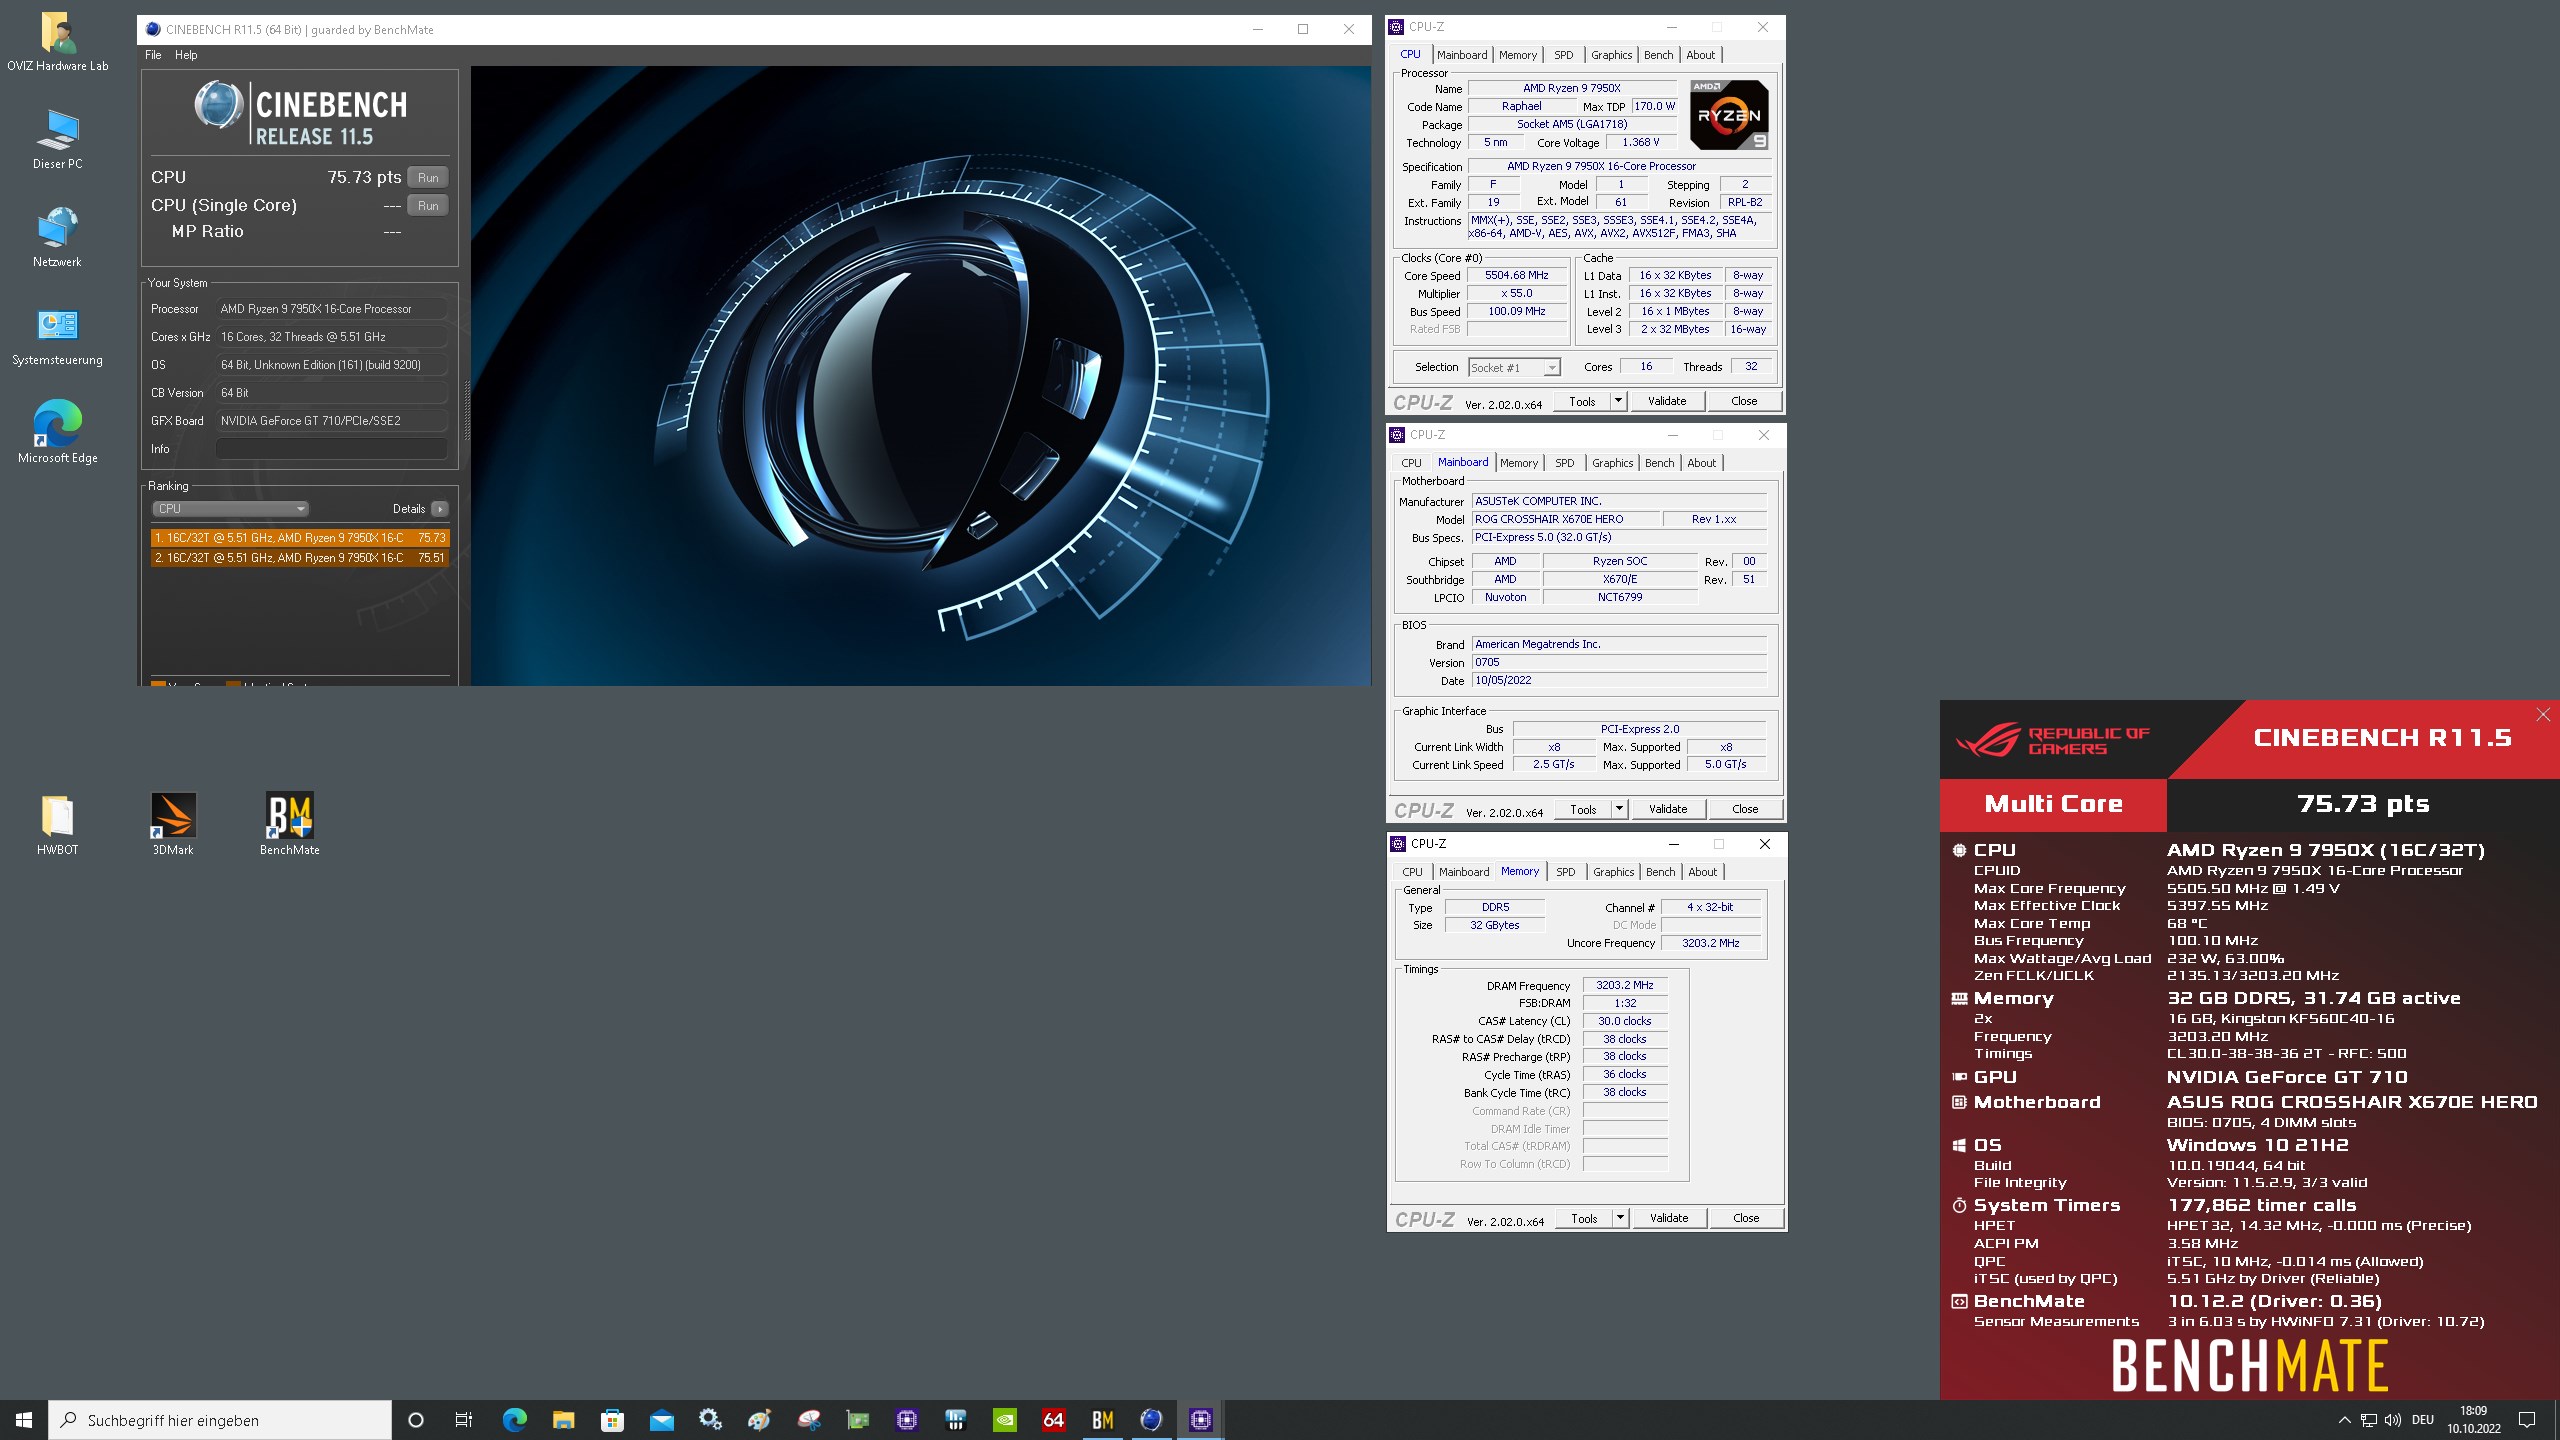
Task: Open Mail app from taskbar
Action: pyautogui.click(x=661, y=1420)
